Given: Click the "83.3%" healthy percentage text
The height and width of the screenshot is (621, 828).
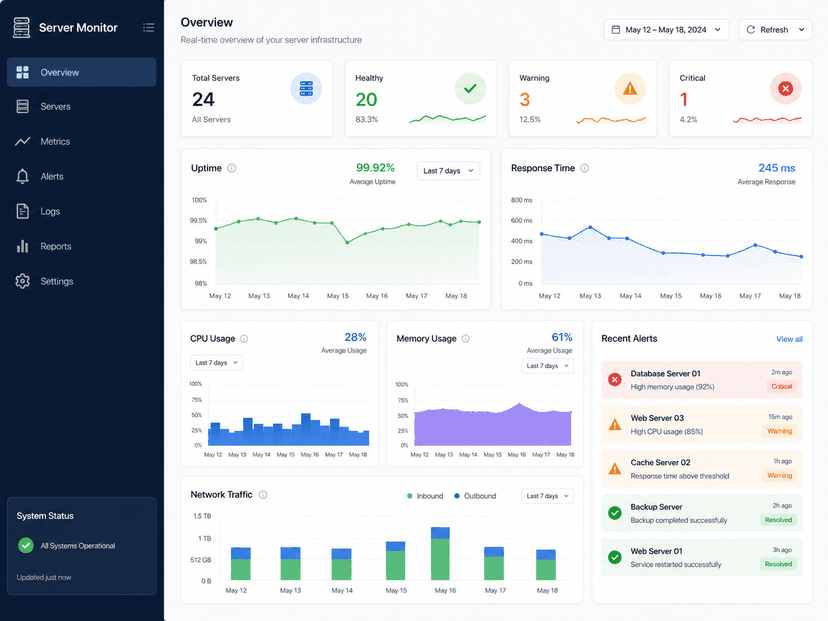Looking at the screenshot, I should [x=366, y=119].
